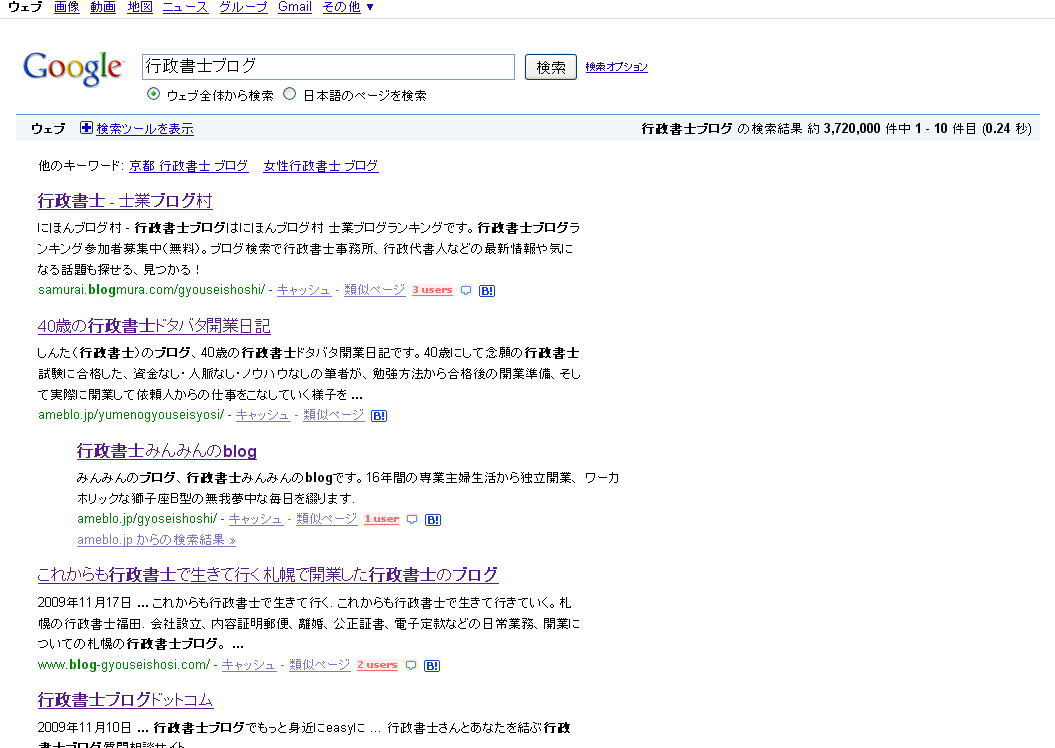The width and height of the screenshot is (1055, 748).
Task: Open キャッシュ link for www.blog-gyouseishosi.com result
Action: click(249, 665)
